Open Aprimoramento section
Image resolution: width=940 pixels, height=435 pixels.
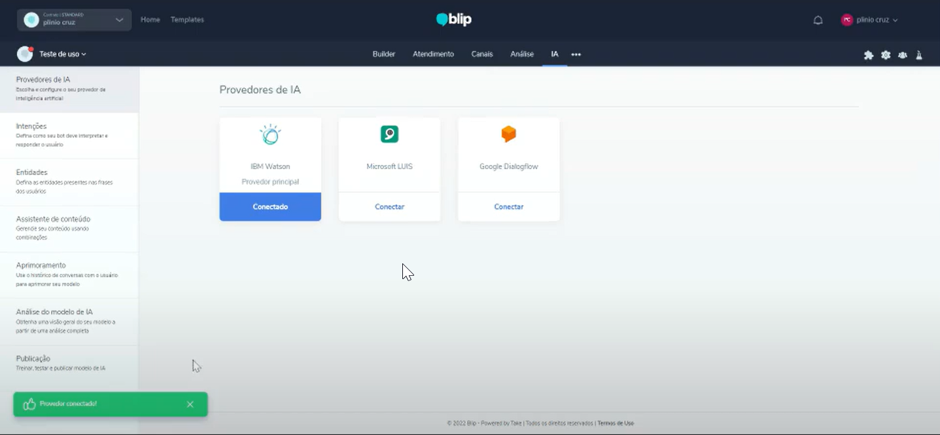(69, 275)
